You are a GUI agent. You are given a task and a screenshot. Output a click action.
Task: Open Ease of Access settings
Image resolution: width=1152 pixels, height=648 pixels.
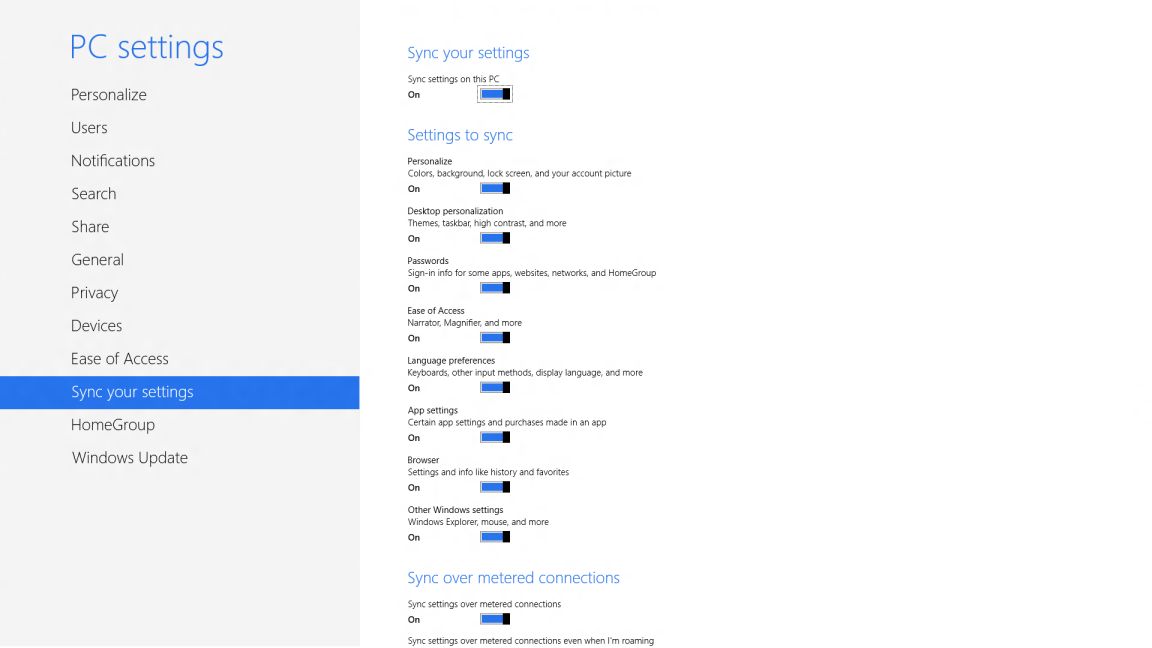coord(120,358)
